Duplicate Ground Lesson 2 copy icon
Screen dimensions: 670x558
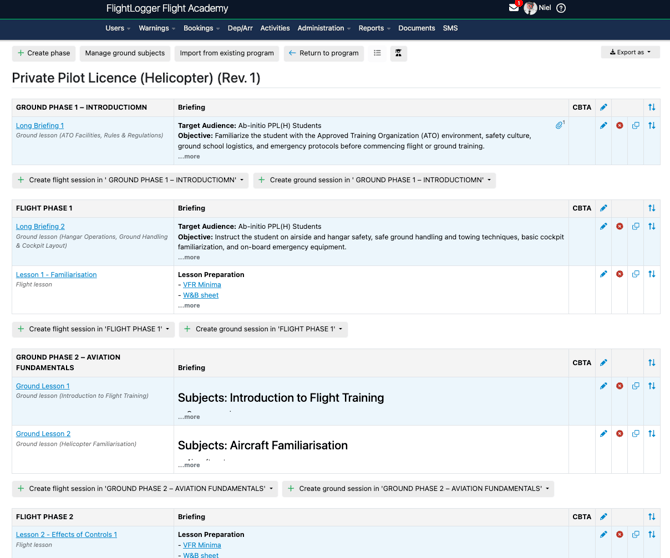click(x=636, y=434)
